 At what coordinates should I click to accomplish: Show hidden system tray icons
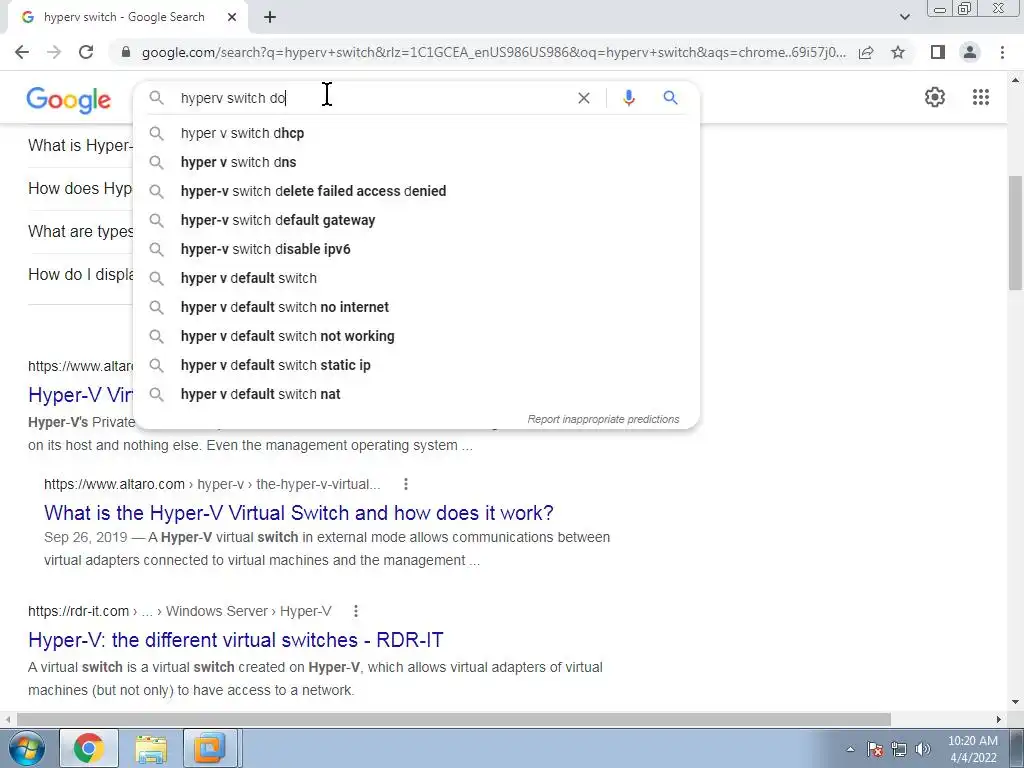click(850, 749)
